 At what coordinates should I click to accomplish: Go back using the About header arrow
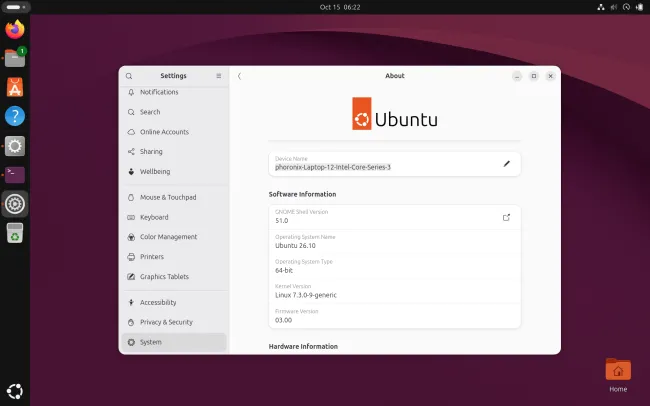(239, 76)
